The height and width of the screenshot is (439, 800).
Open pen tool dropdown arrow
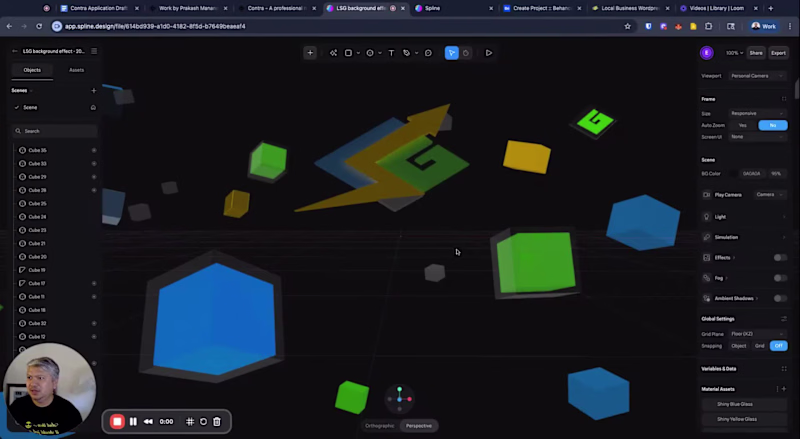[416, 53]
